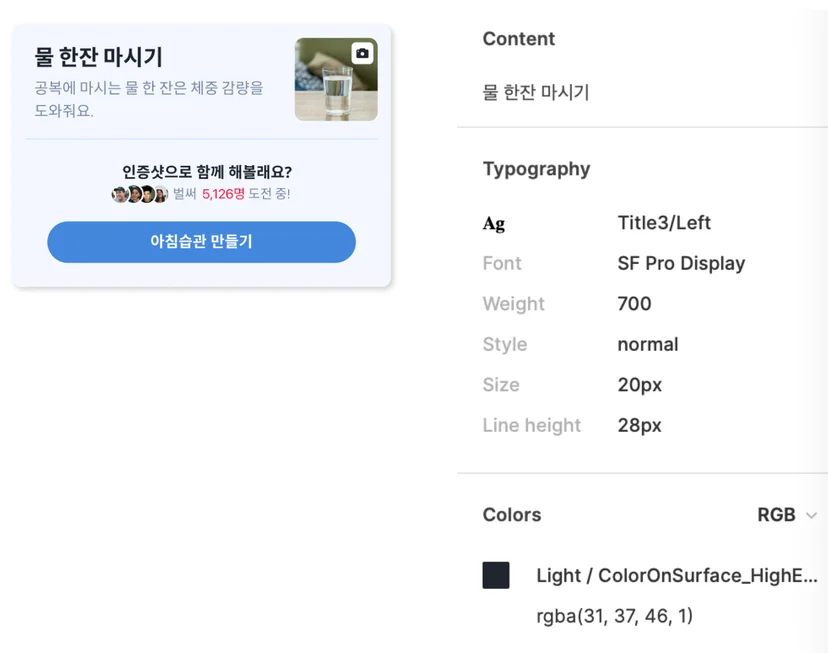Click the camera icon on the water glass photo
This screenshot has width=828, height=653.
362,53
